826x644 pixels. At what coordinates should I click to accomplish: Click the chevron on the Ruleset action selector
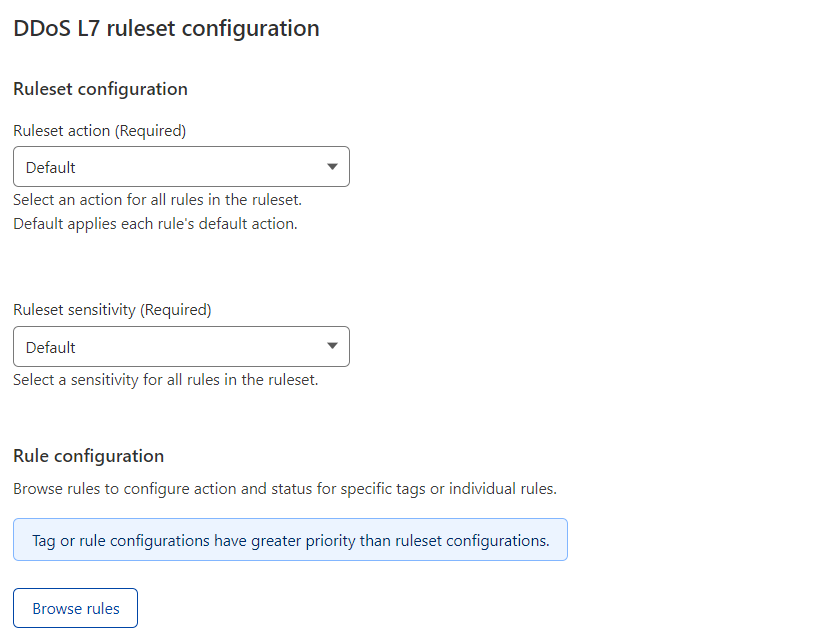[x=333, y=166]
